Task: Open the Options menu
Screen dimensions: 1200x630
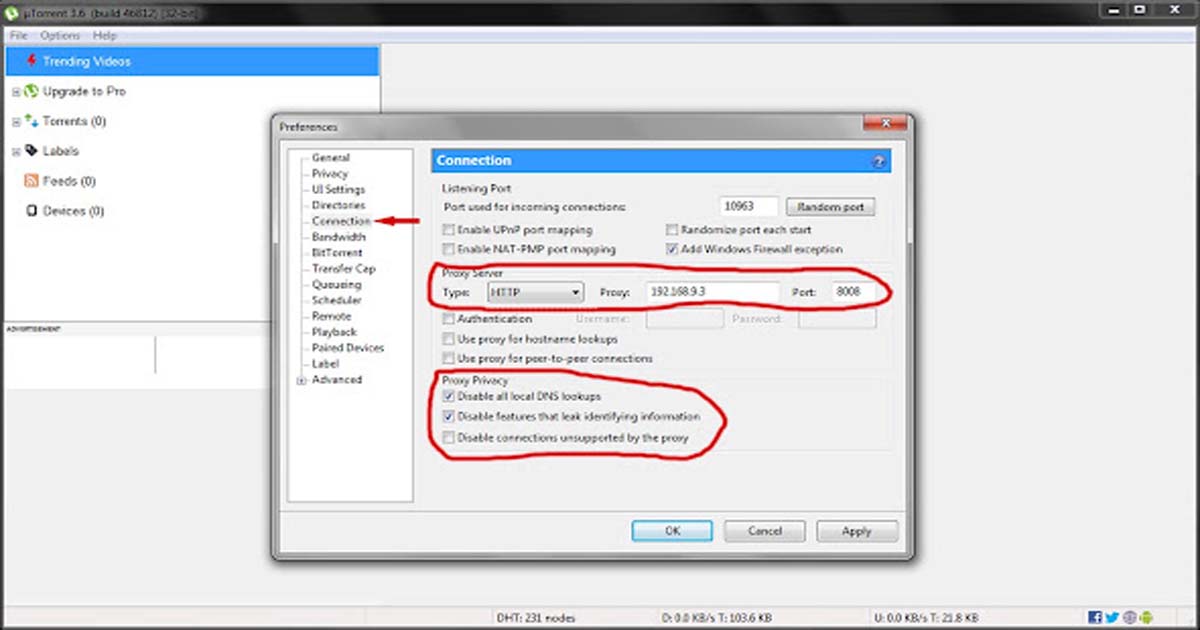Action: pos(59,35)
